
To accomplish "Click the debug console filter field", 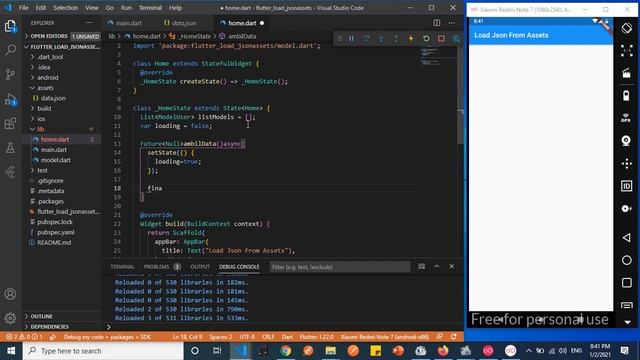I will (340, 267).
